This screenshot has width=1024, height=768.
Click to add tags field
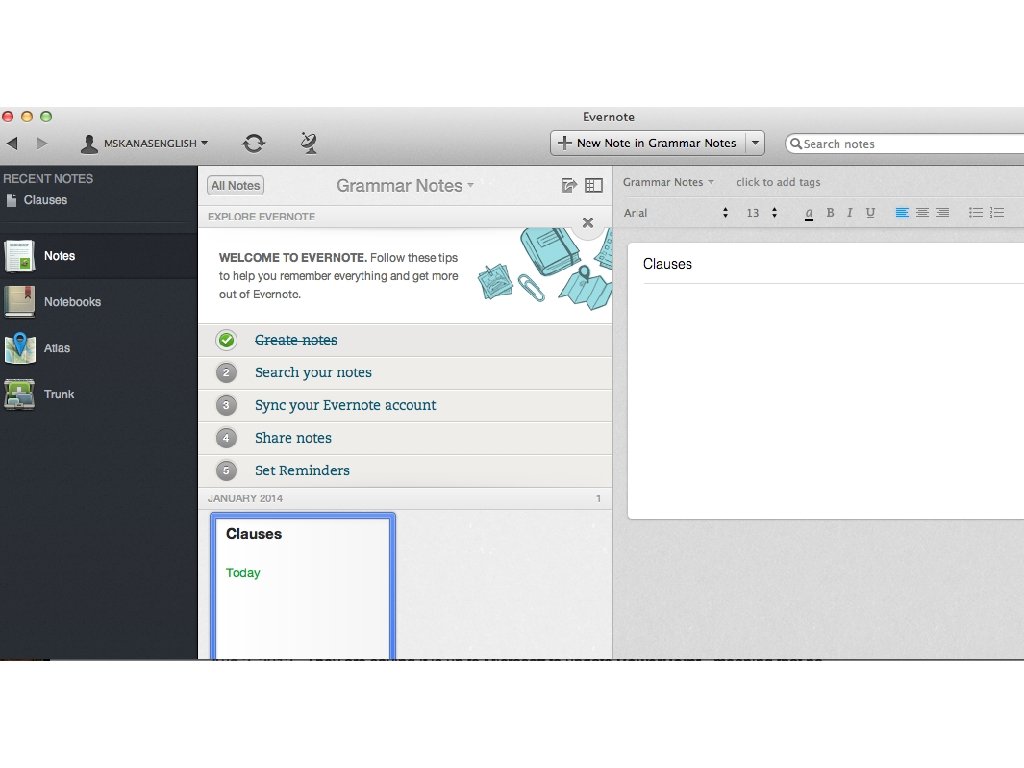[x=778, y=182]
